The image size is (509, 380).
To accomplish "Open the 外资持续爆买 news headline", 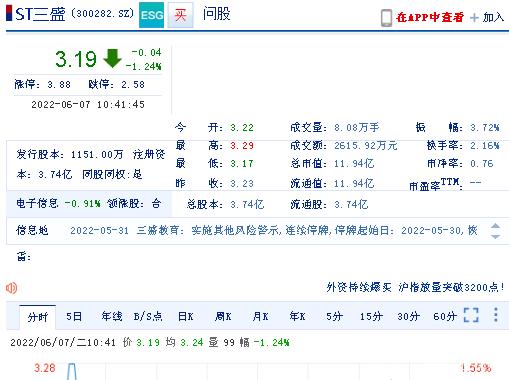I will click(x=415, y=287).
